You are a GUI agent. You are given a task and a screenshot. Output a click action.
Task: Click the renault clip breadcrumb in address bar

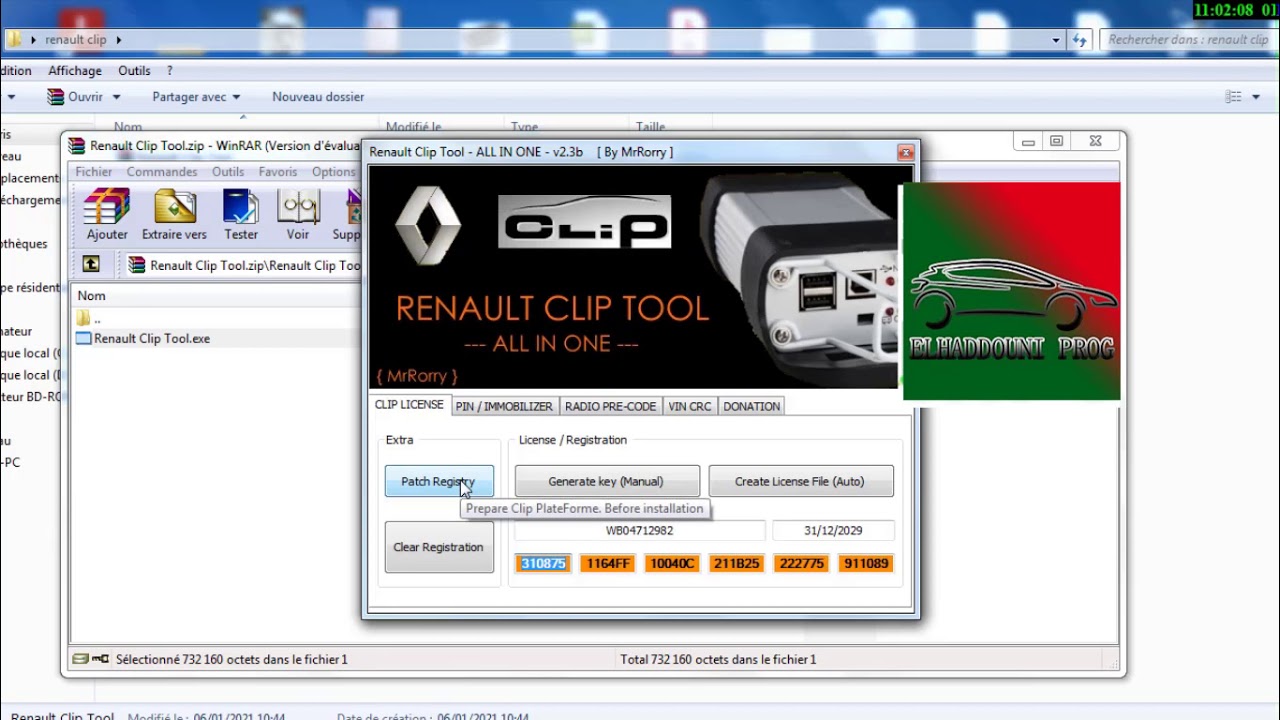pyautogui.click(x=76, y=40)
